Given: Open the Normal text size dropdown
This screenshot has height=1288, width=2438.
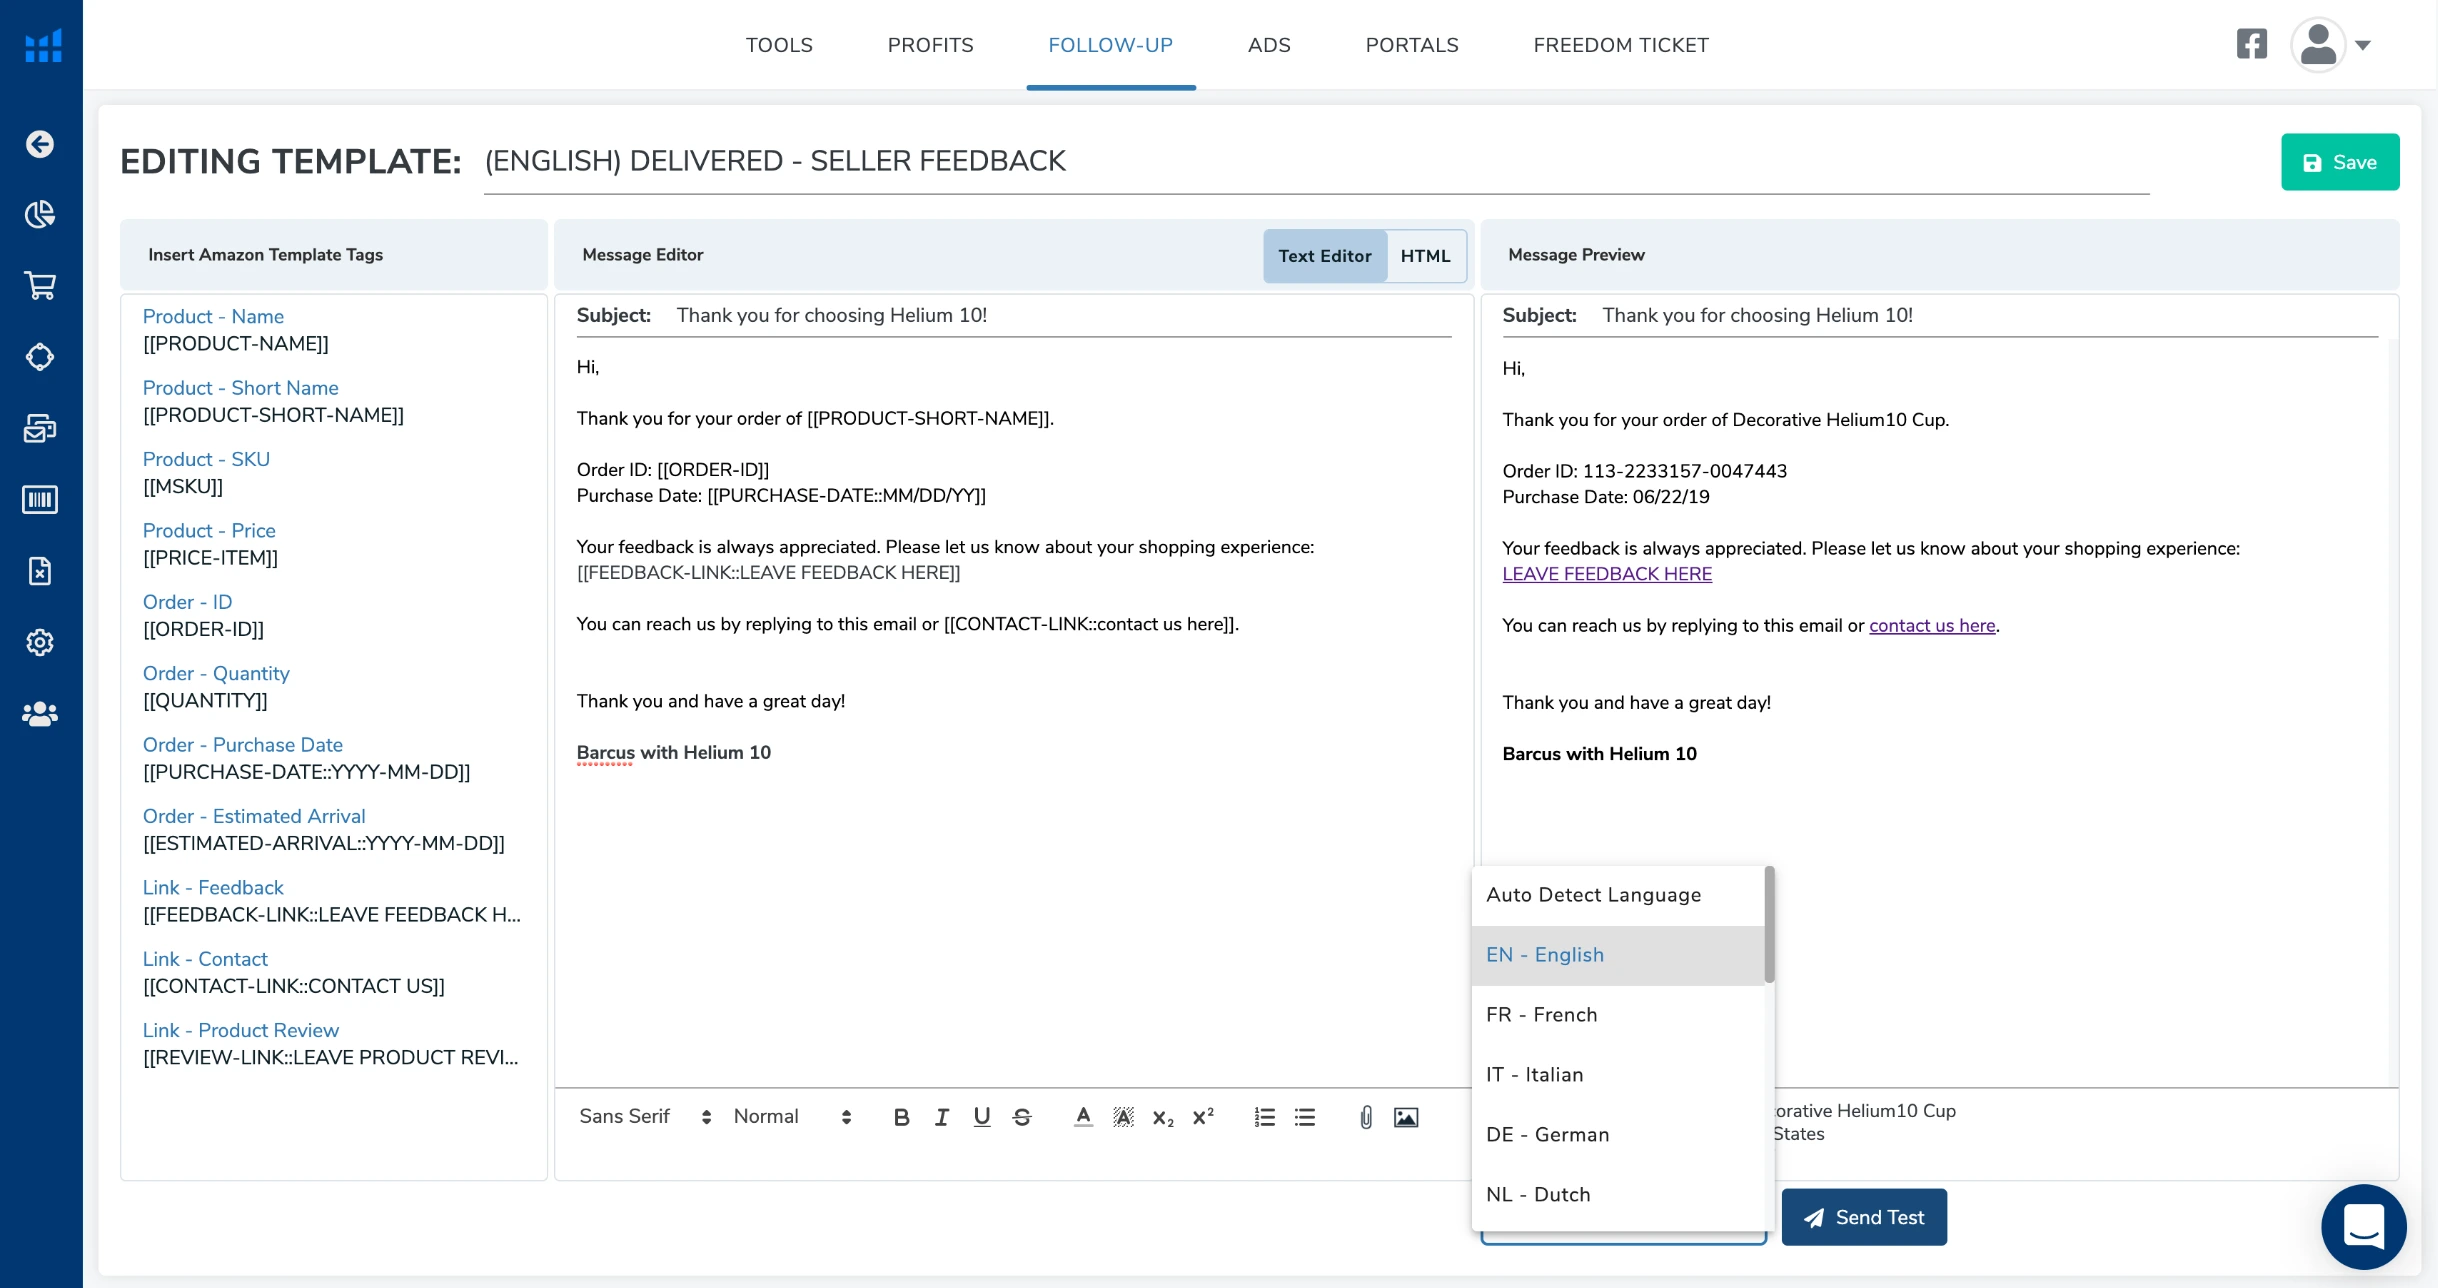Looking at the screenshot, I should pyautogui.click(x=792, y=1116).
